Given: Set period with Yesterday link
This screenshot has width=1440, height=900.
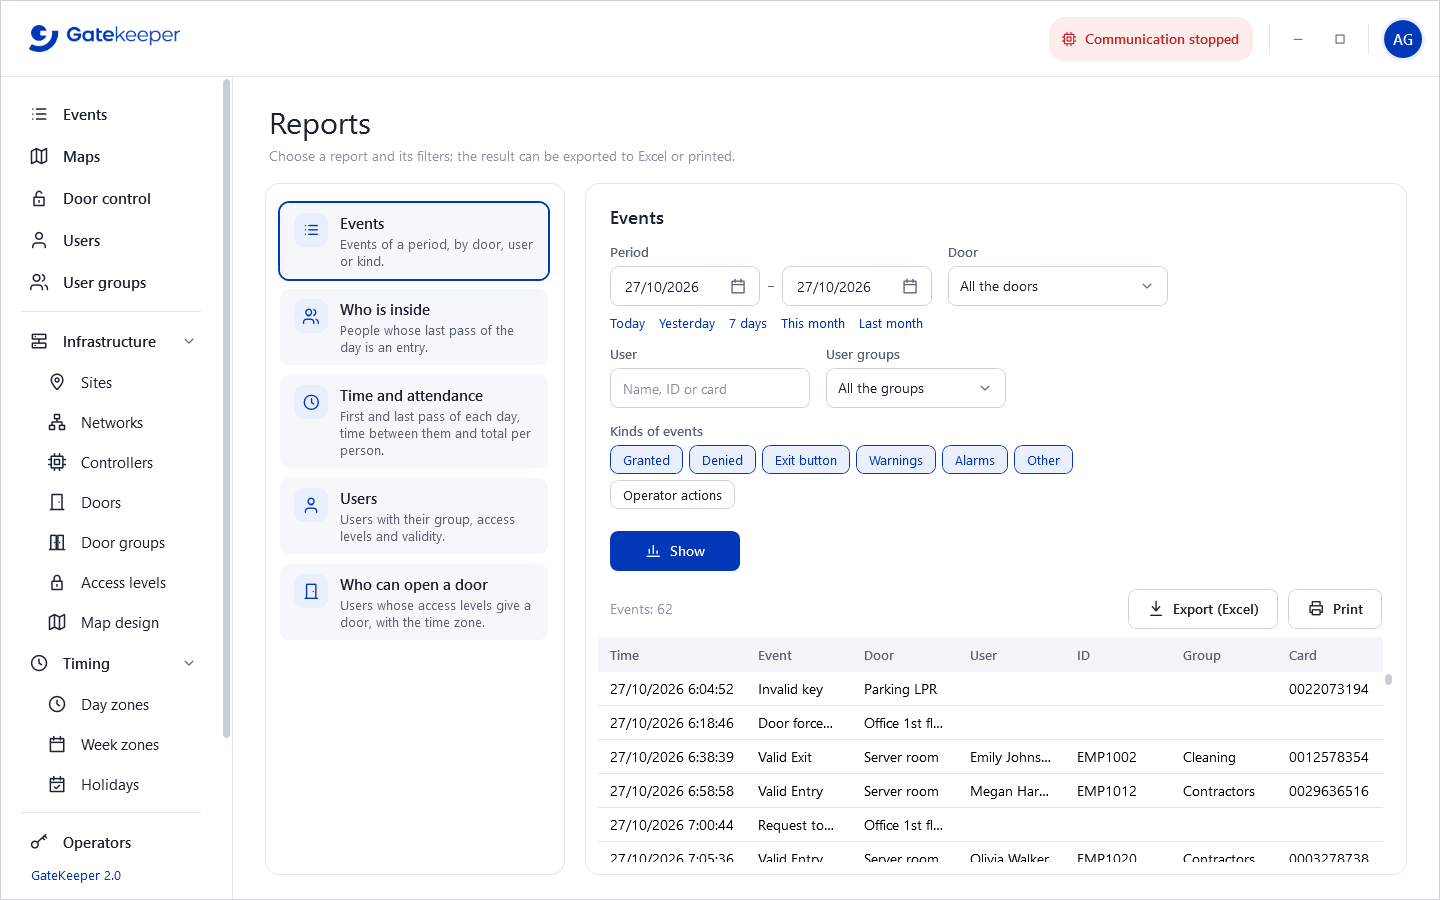Looking at the screenshot, I should coord(687,323).
